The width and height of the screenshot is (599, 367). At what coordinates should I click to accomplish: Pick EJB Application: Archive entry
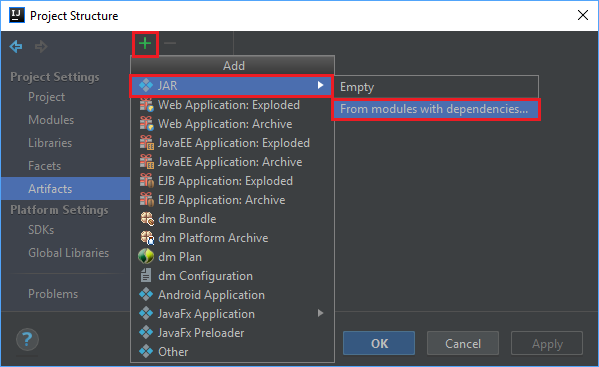(x=232, y=200)
